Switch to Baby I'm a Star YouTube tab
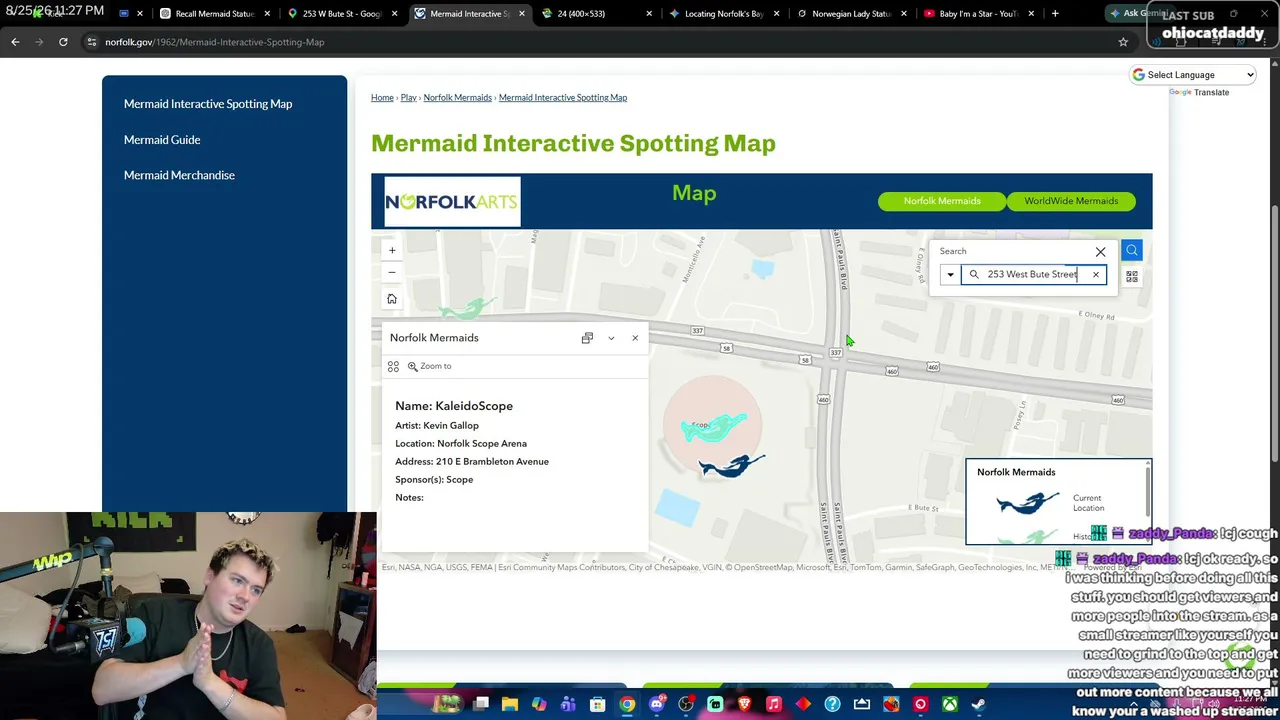The width and height of the screenshot is (1280, 720). click(x=979, y=14)
